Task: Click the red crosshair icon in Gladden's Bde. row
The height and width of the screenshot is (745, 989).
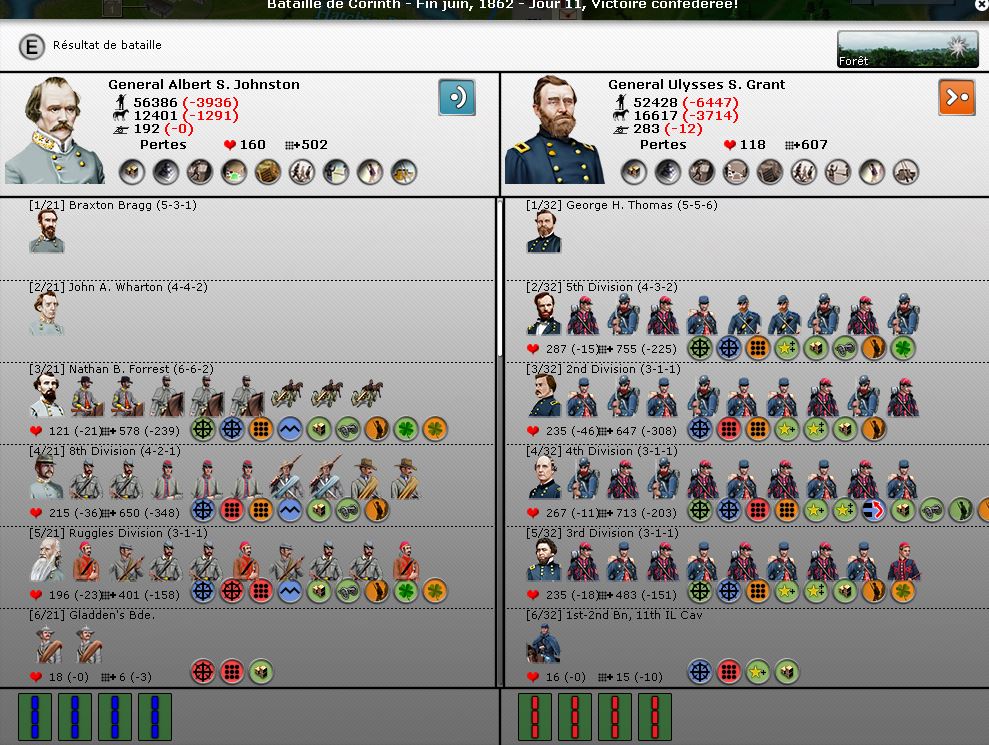Action: pyautogui.click(x=203, y=672)
